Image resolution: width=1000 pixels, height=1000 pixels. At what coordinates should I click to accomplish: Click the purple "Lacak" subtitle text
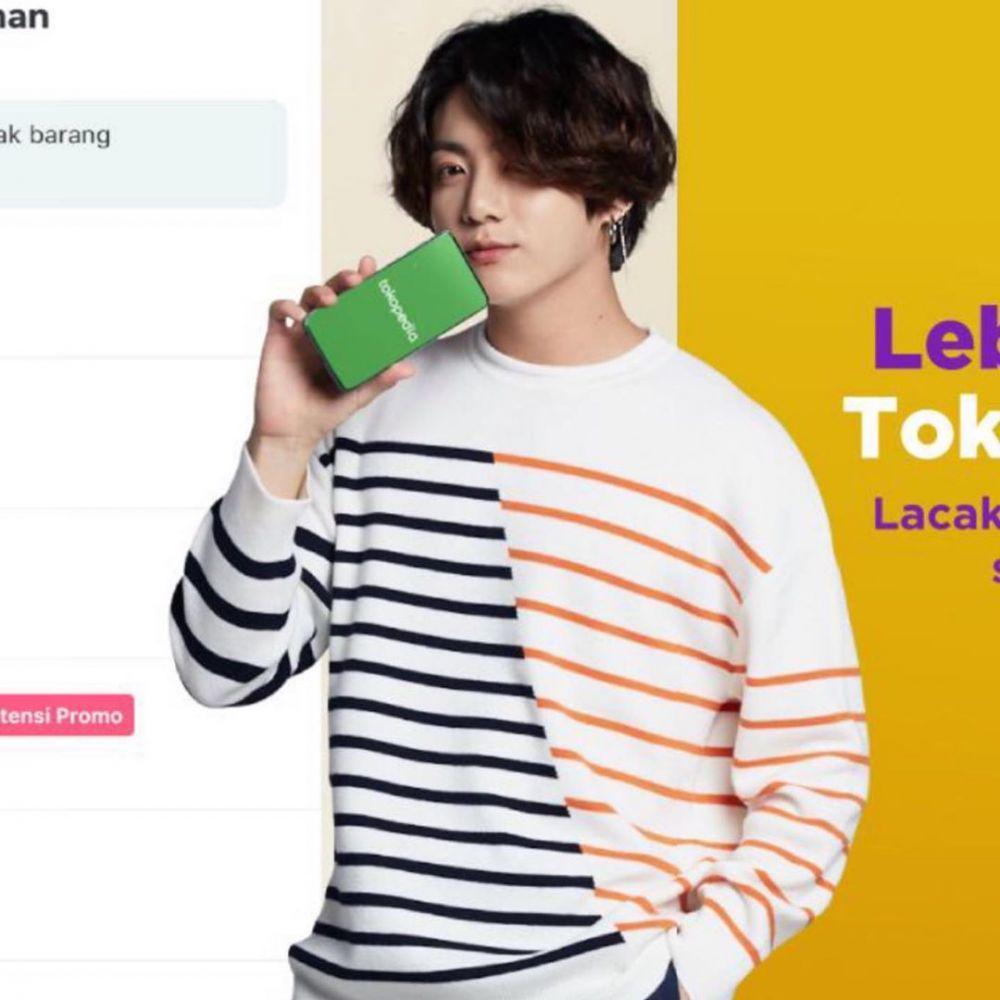936,513
